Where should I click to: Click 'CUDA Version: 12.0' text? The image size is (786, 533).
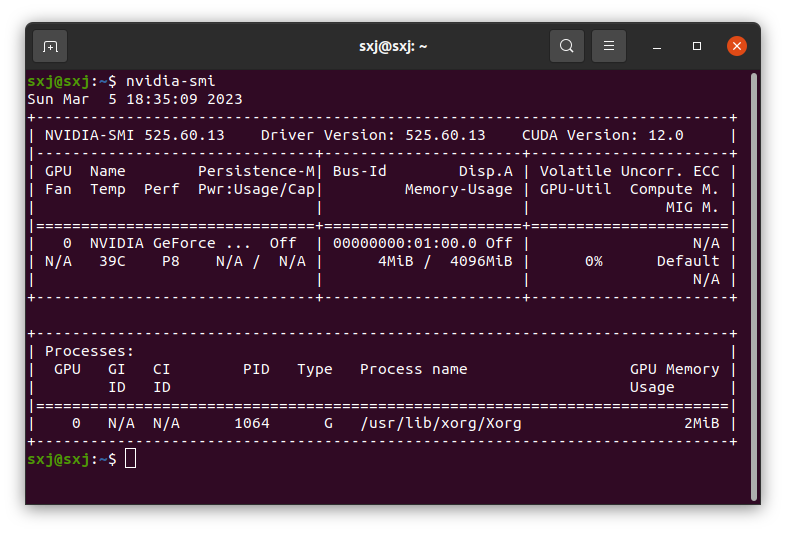coord(603,135)
